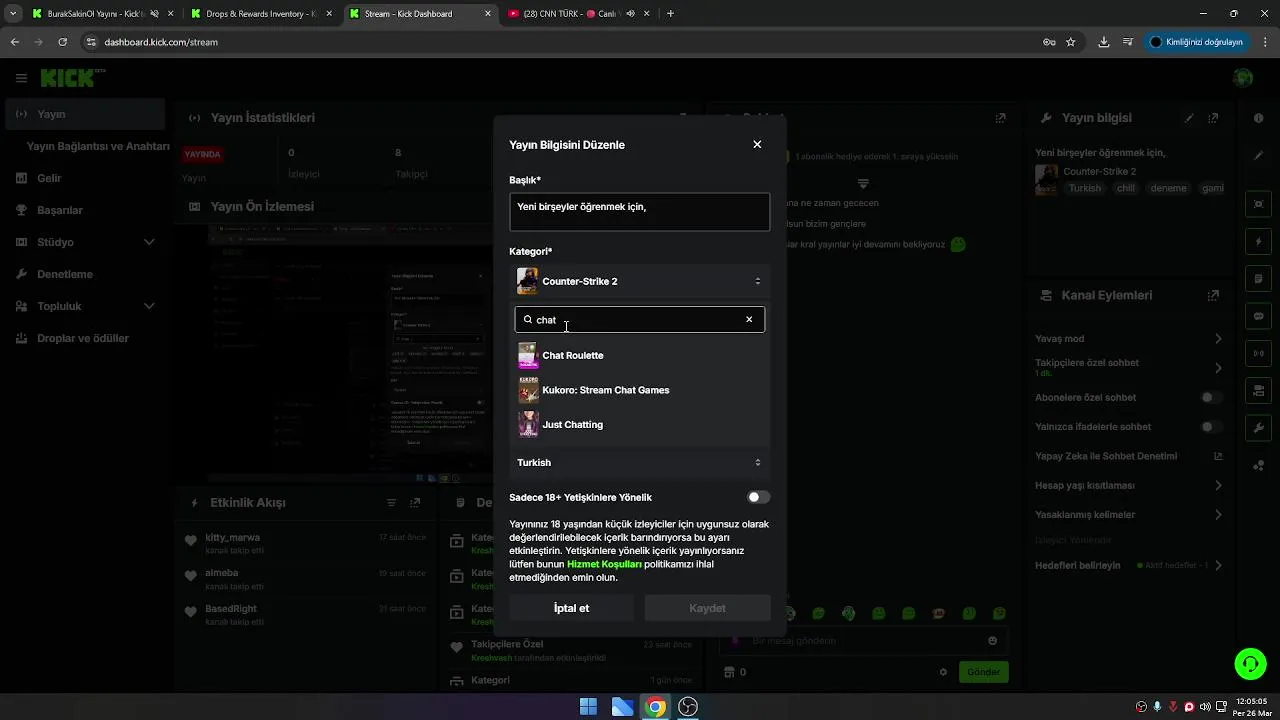Screen dimensions: 1280x720
Task: Open the Windows Start menu
Action: coord(588,707)
